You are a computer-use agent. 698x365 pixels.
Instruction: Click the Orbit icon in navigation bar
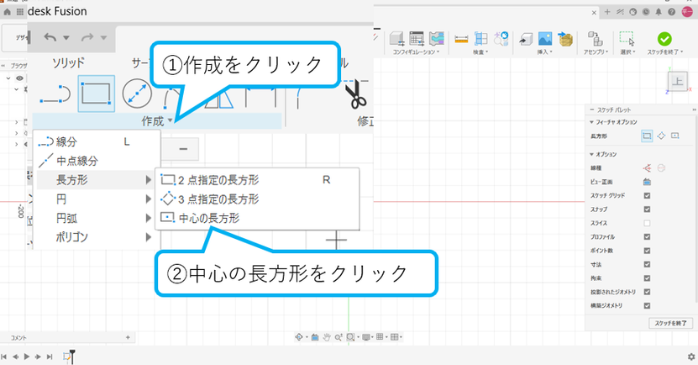(299, 337)
